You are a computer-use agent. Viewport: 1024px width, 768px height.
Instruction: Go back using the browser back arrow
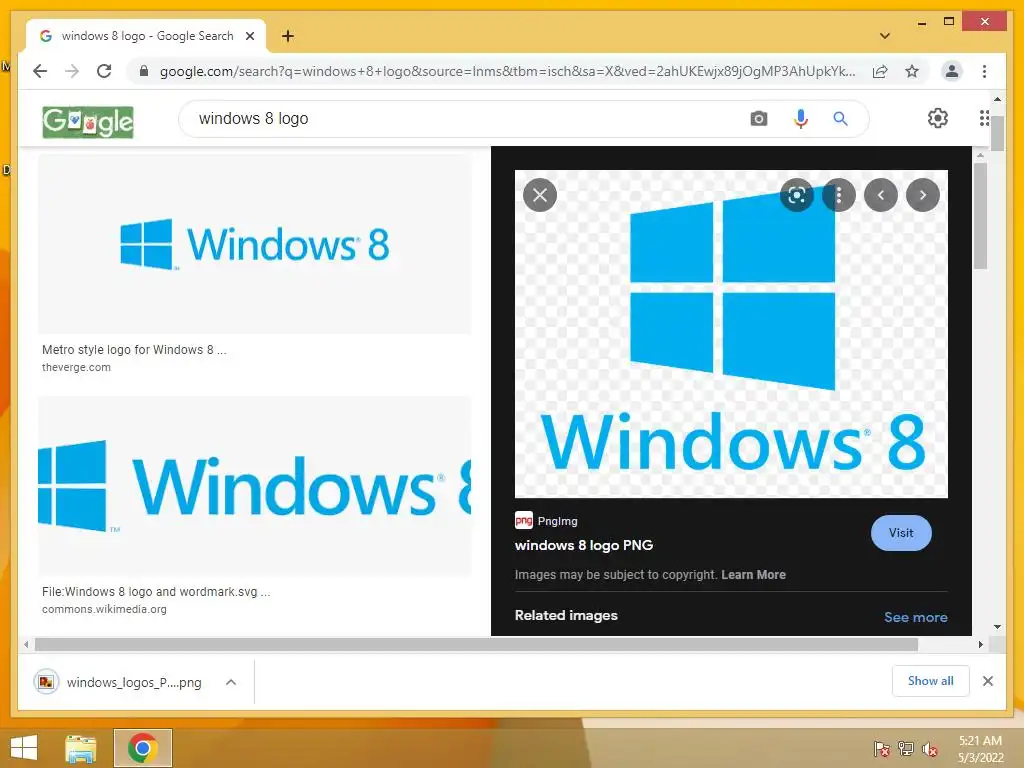[40, 71]
